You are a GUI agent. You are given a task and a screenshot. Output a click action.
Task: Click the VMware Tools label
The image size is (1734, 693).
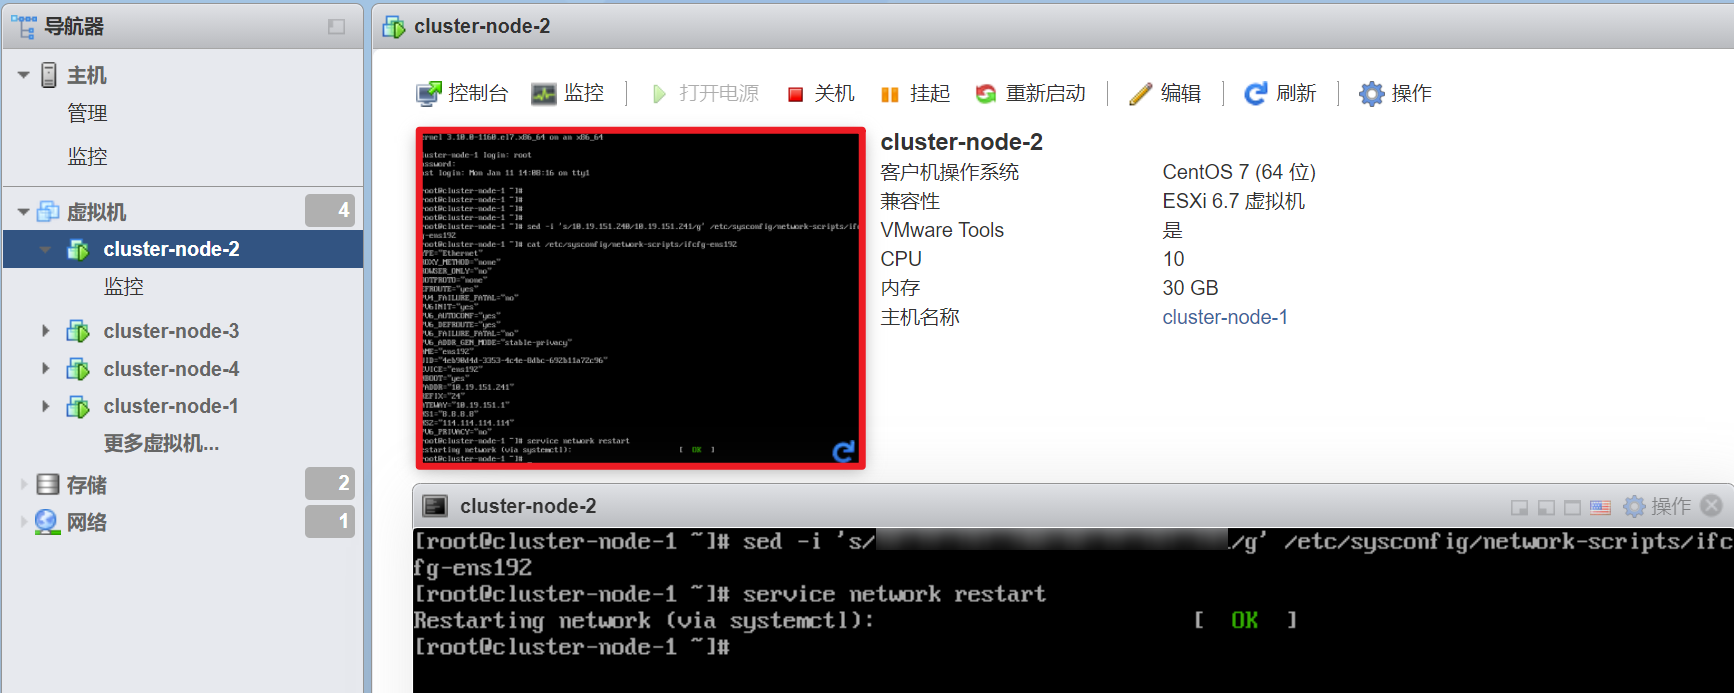[x=942, y=230]
